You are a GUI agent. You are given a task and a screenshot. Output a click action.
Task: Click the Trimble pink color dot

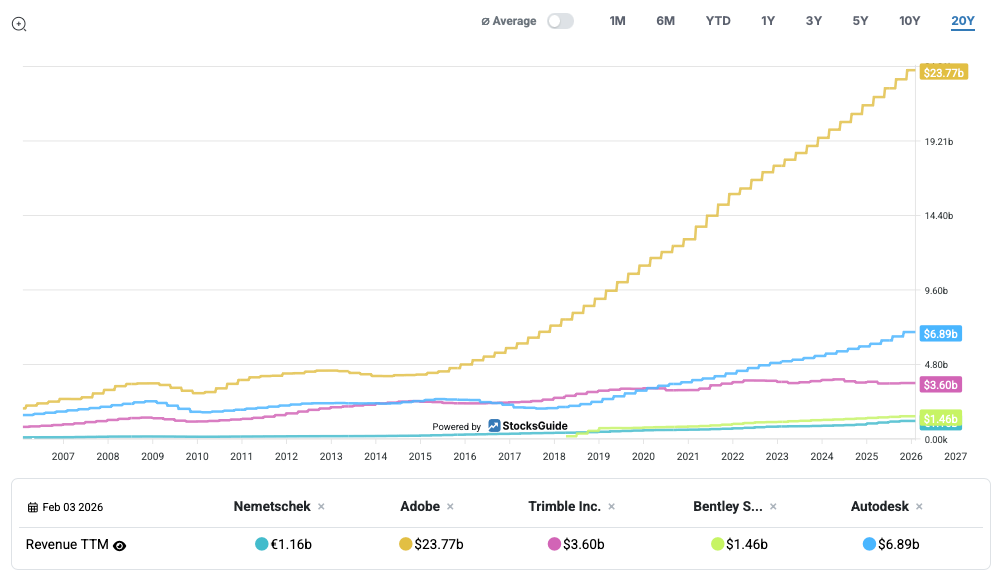tap(554, 545)
